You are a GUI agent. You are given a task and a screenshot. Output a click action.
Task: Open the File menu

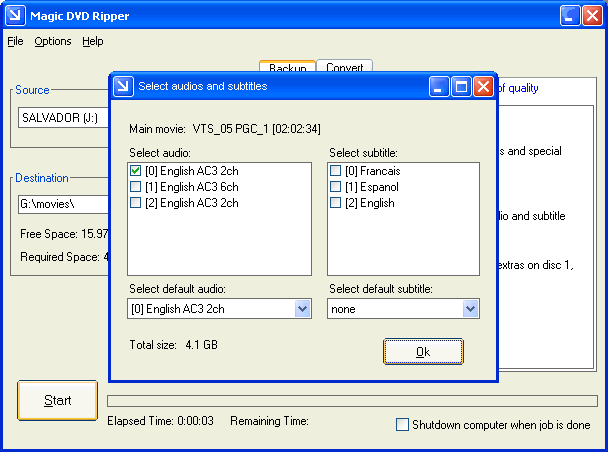15,41
